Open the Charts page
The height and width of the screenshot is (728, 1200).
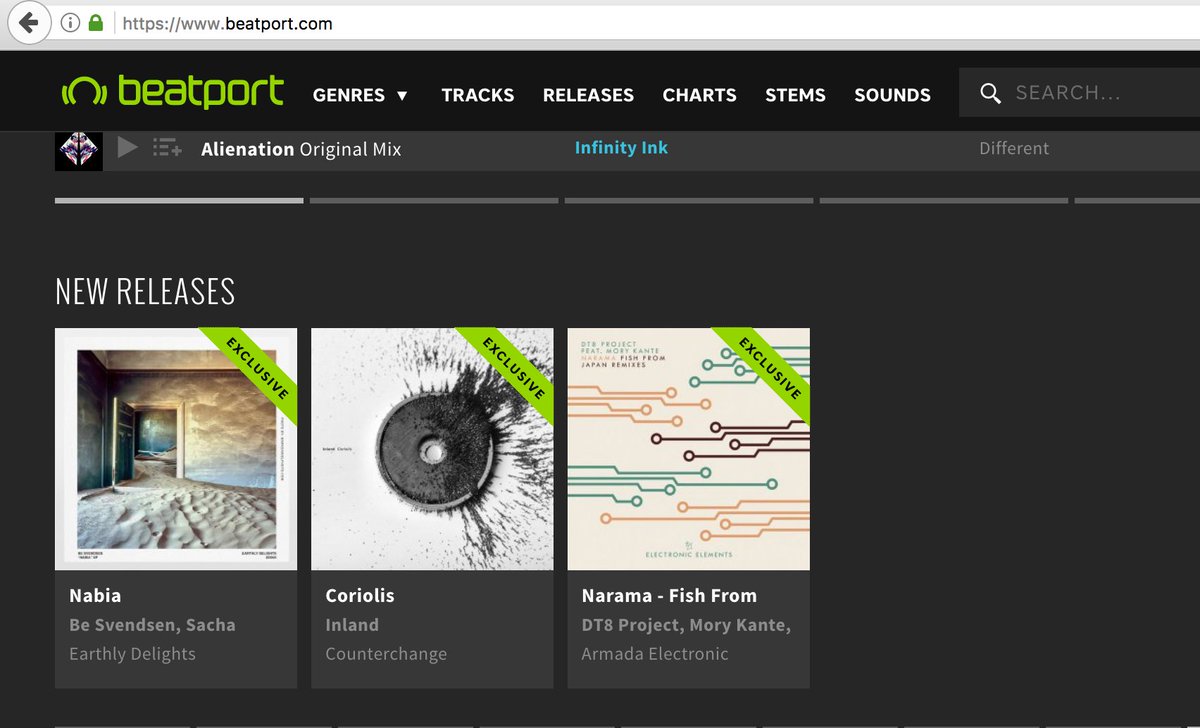[699, 95]
